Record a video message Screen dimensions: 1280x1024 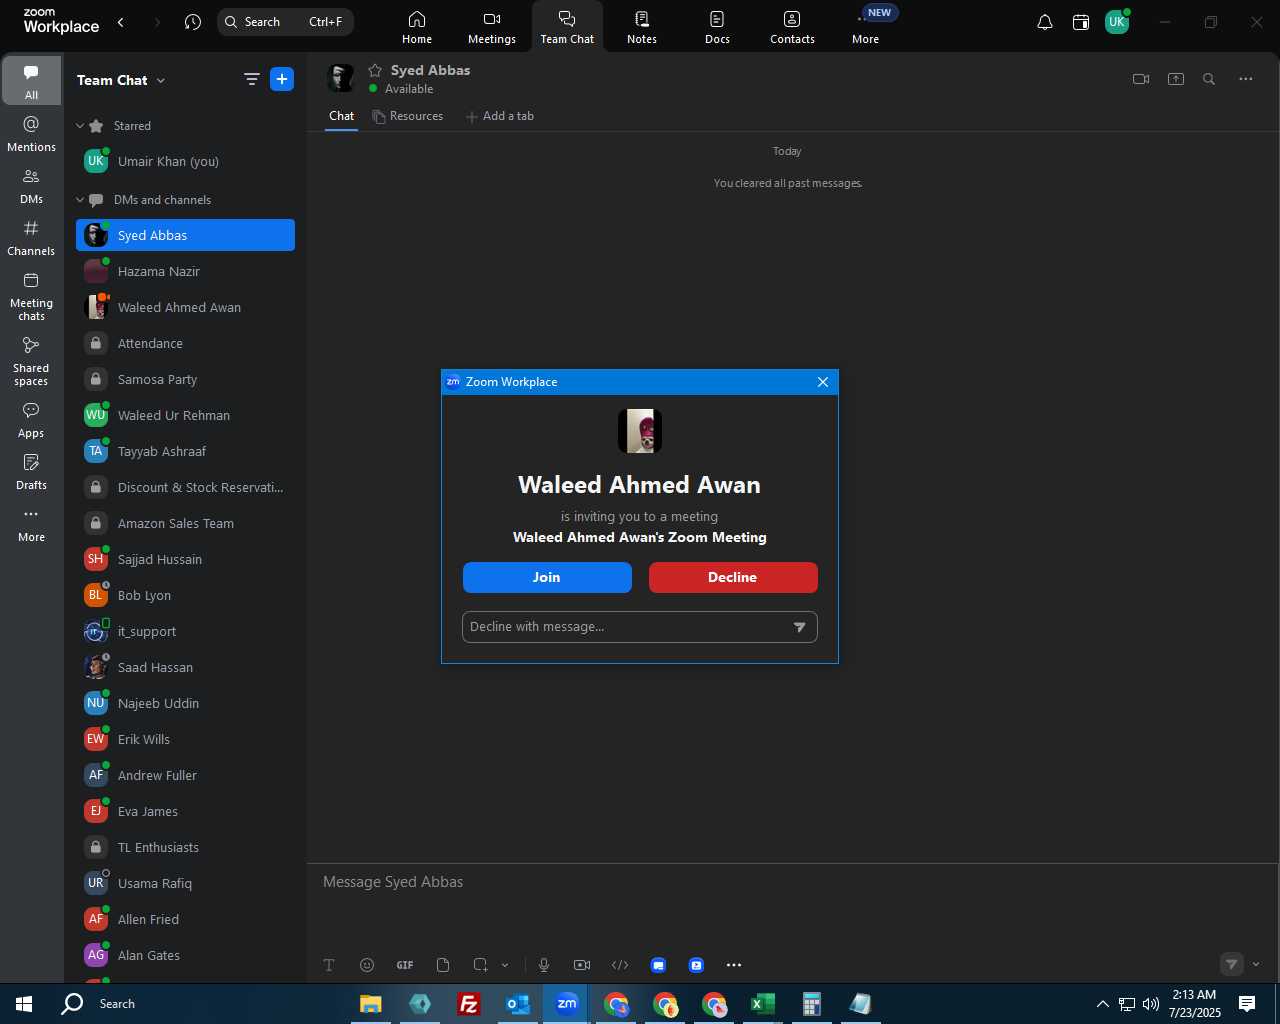pyautogui.click(x=582, y=965)
